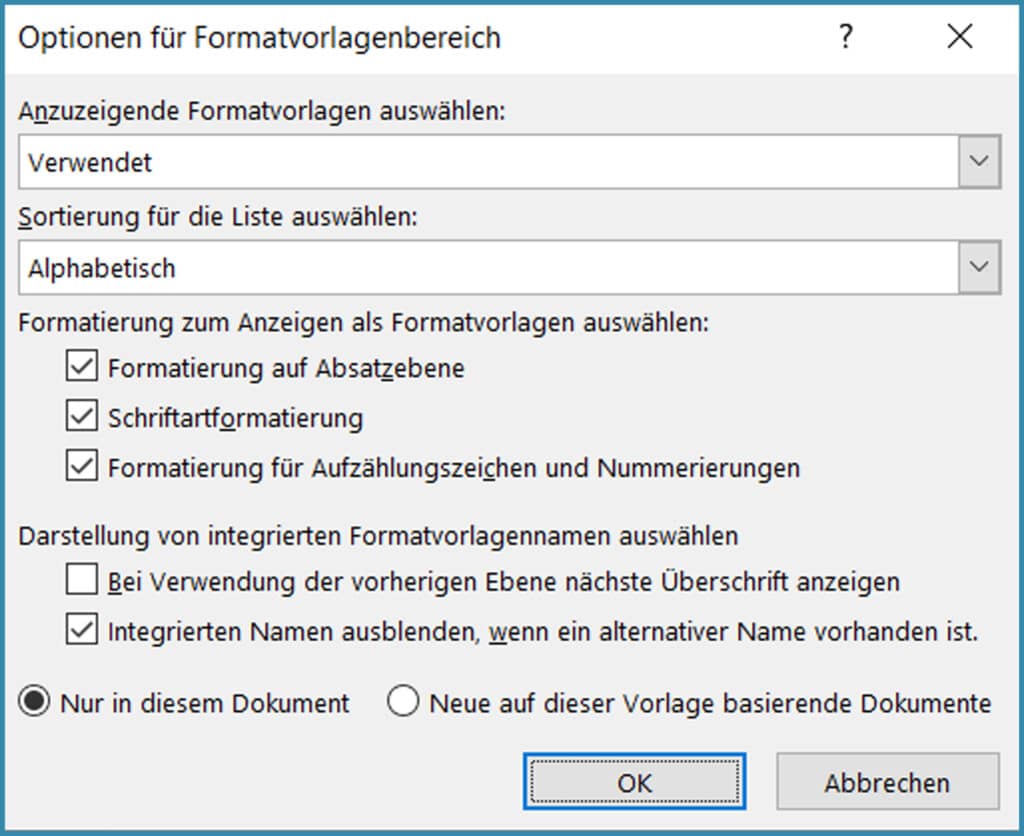Image resolution: width=1024 pixels, height=836 pixels.
Task: Click the Darstellung von integrierten Formatvorlagennamen heading
Action: coord(378,536)
